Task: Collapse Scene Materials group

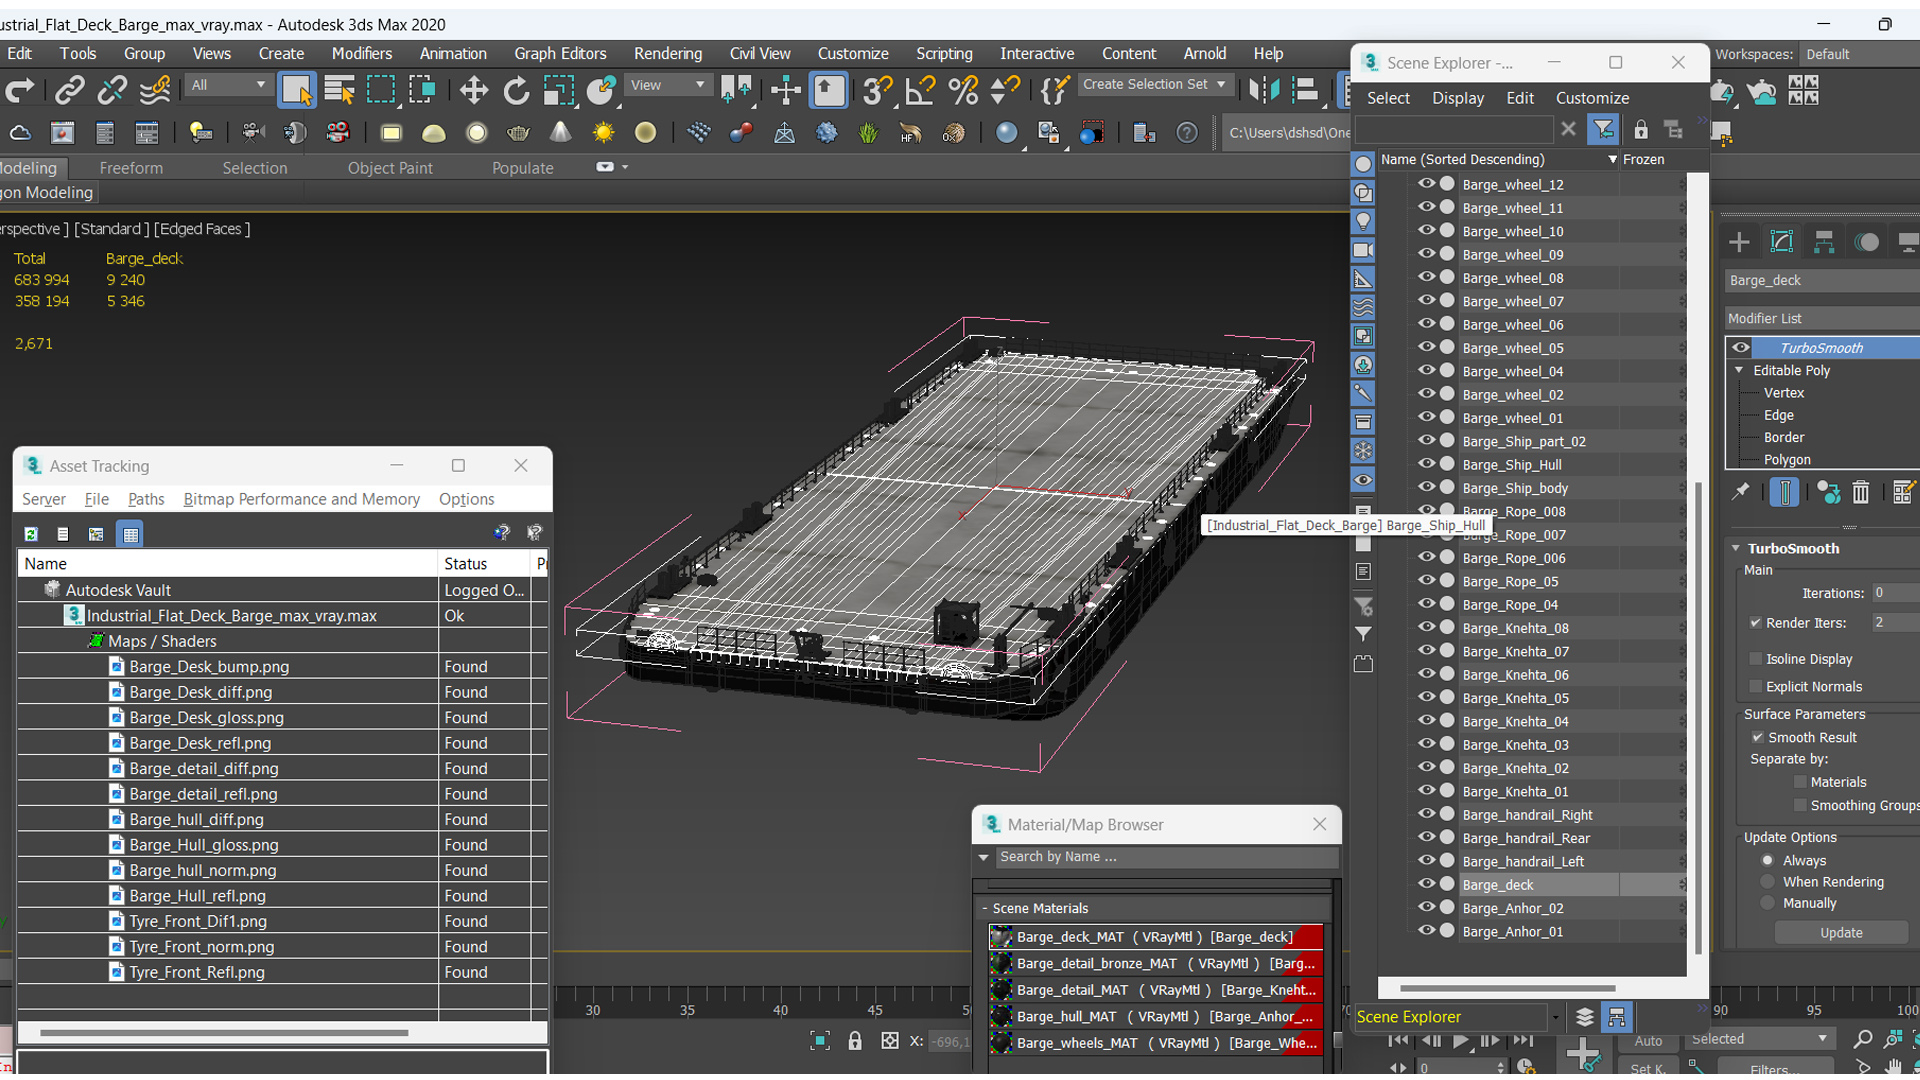Action: 985,908
